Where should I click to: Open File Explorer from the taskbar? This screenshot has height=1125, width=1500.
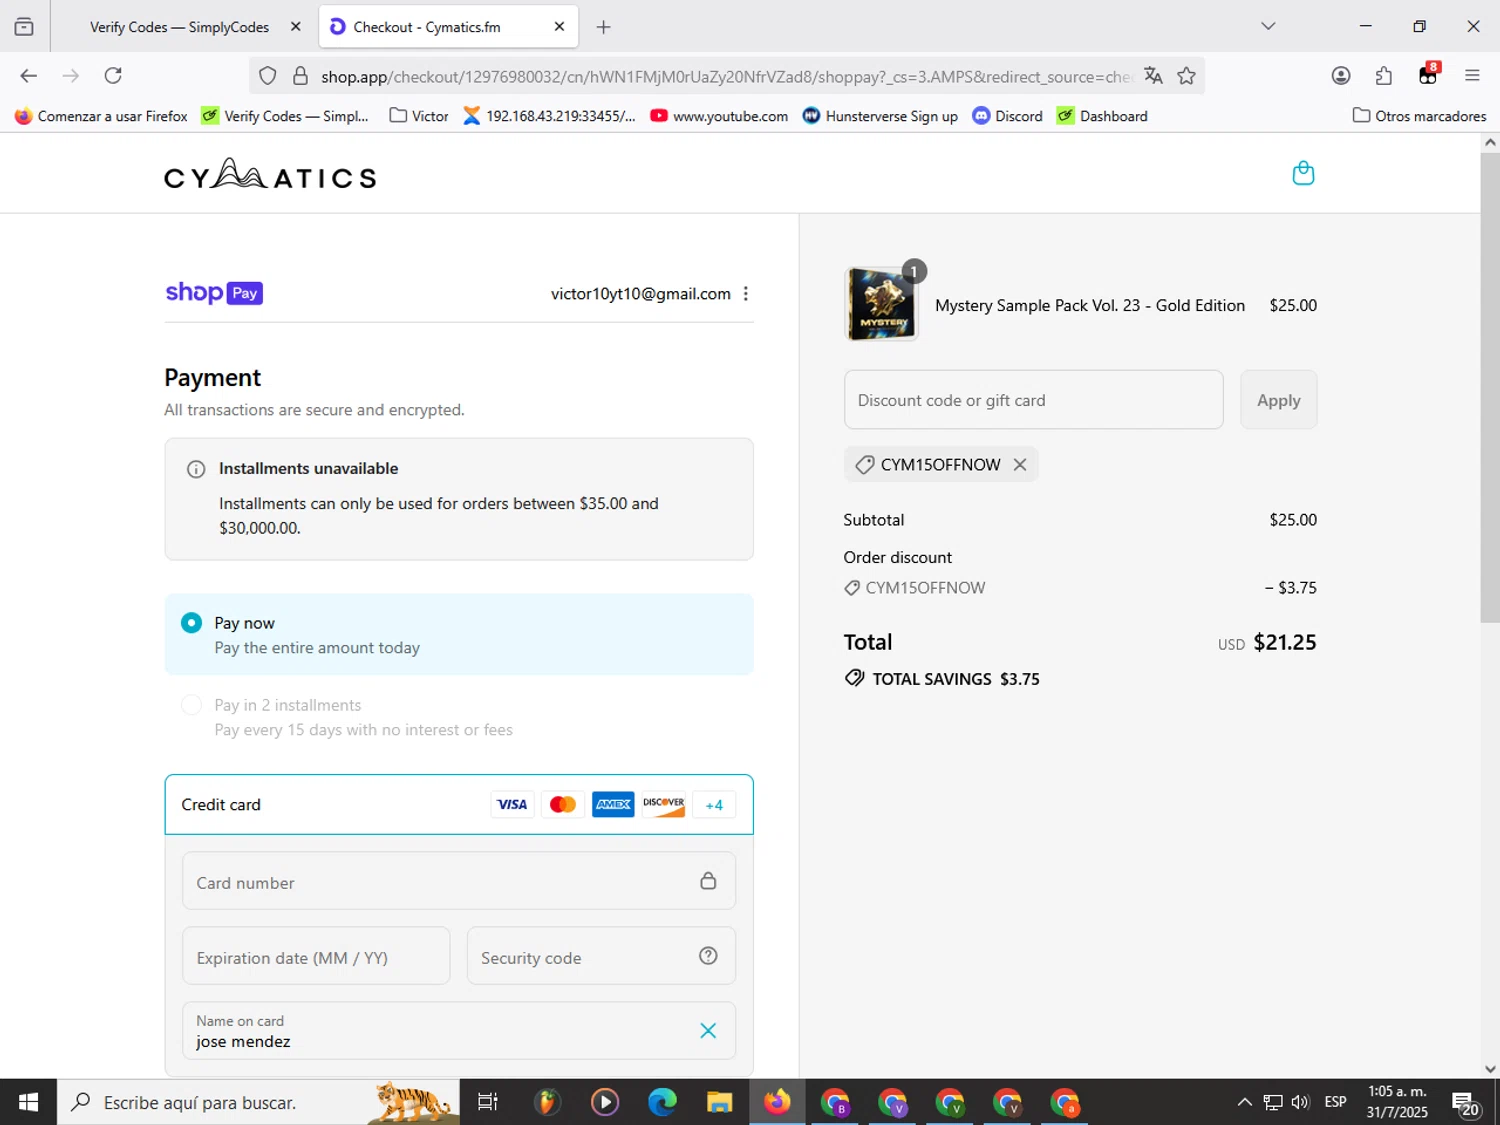[x=719, y=1102]
